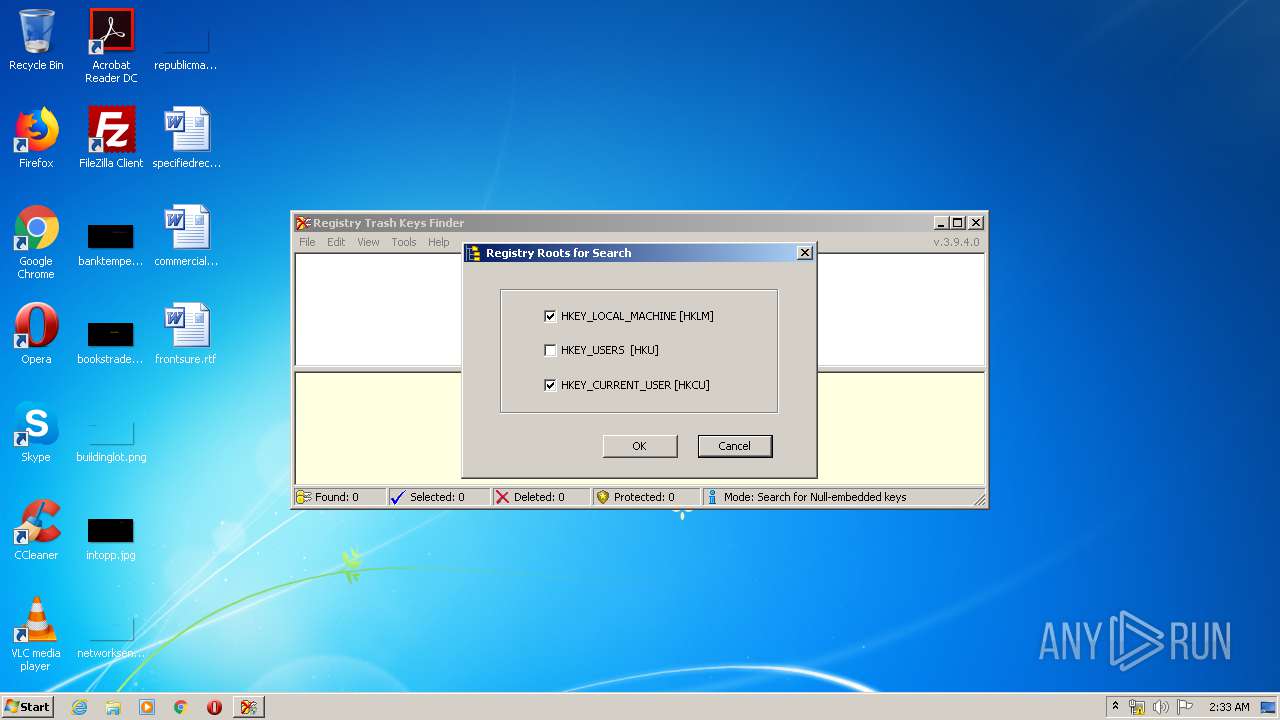1280x720 pixels.
Task: Select the specifiedrec... Word document icon
Action: click(186, 138)
